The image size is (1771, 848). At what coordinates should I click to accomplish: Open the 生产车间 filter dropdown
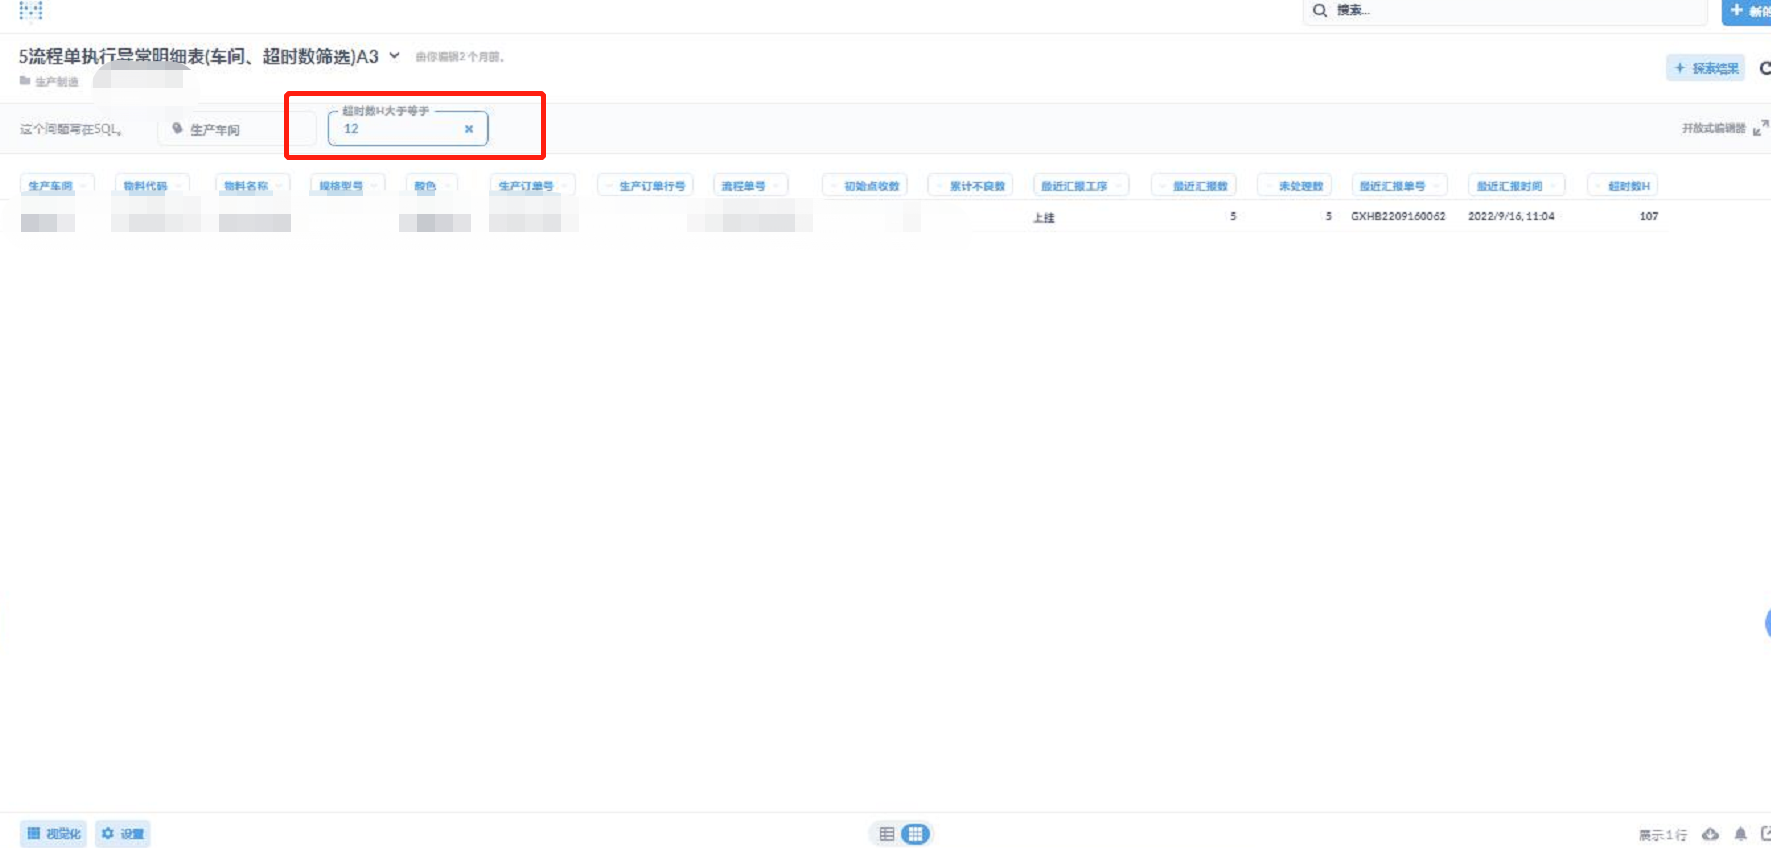coord(236,129)
